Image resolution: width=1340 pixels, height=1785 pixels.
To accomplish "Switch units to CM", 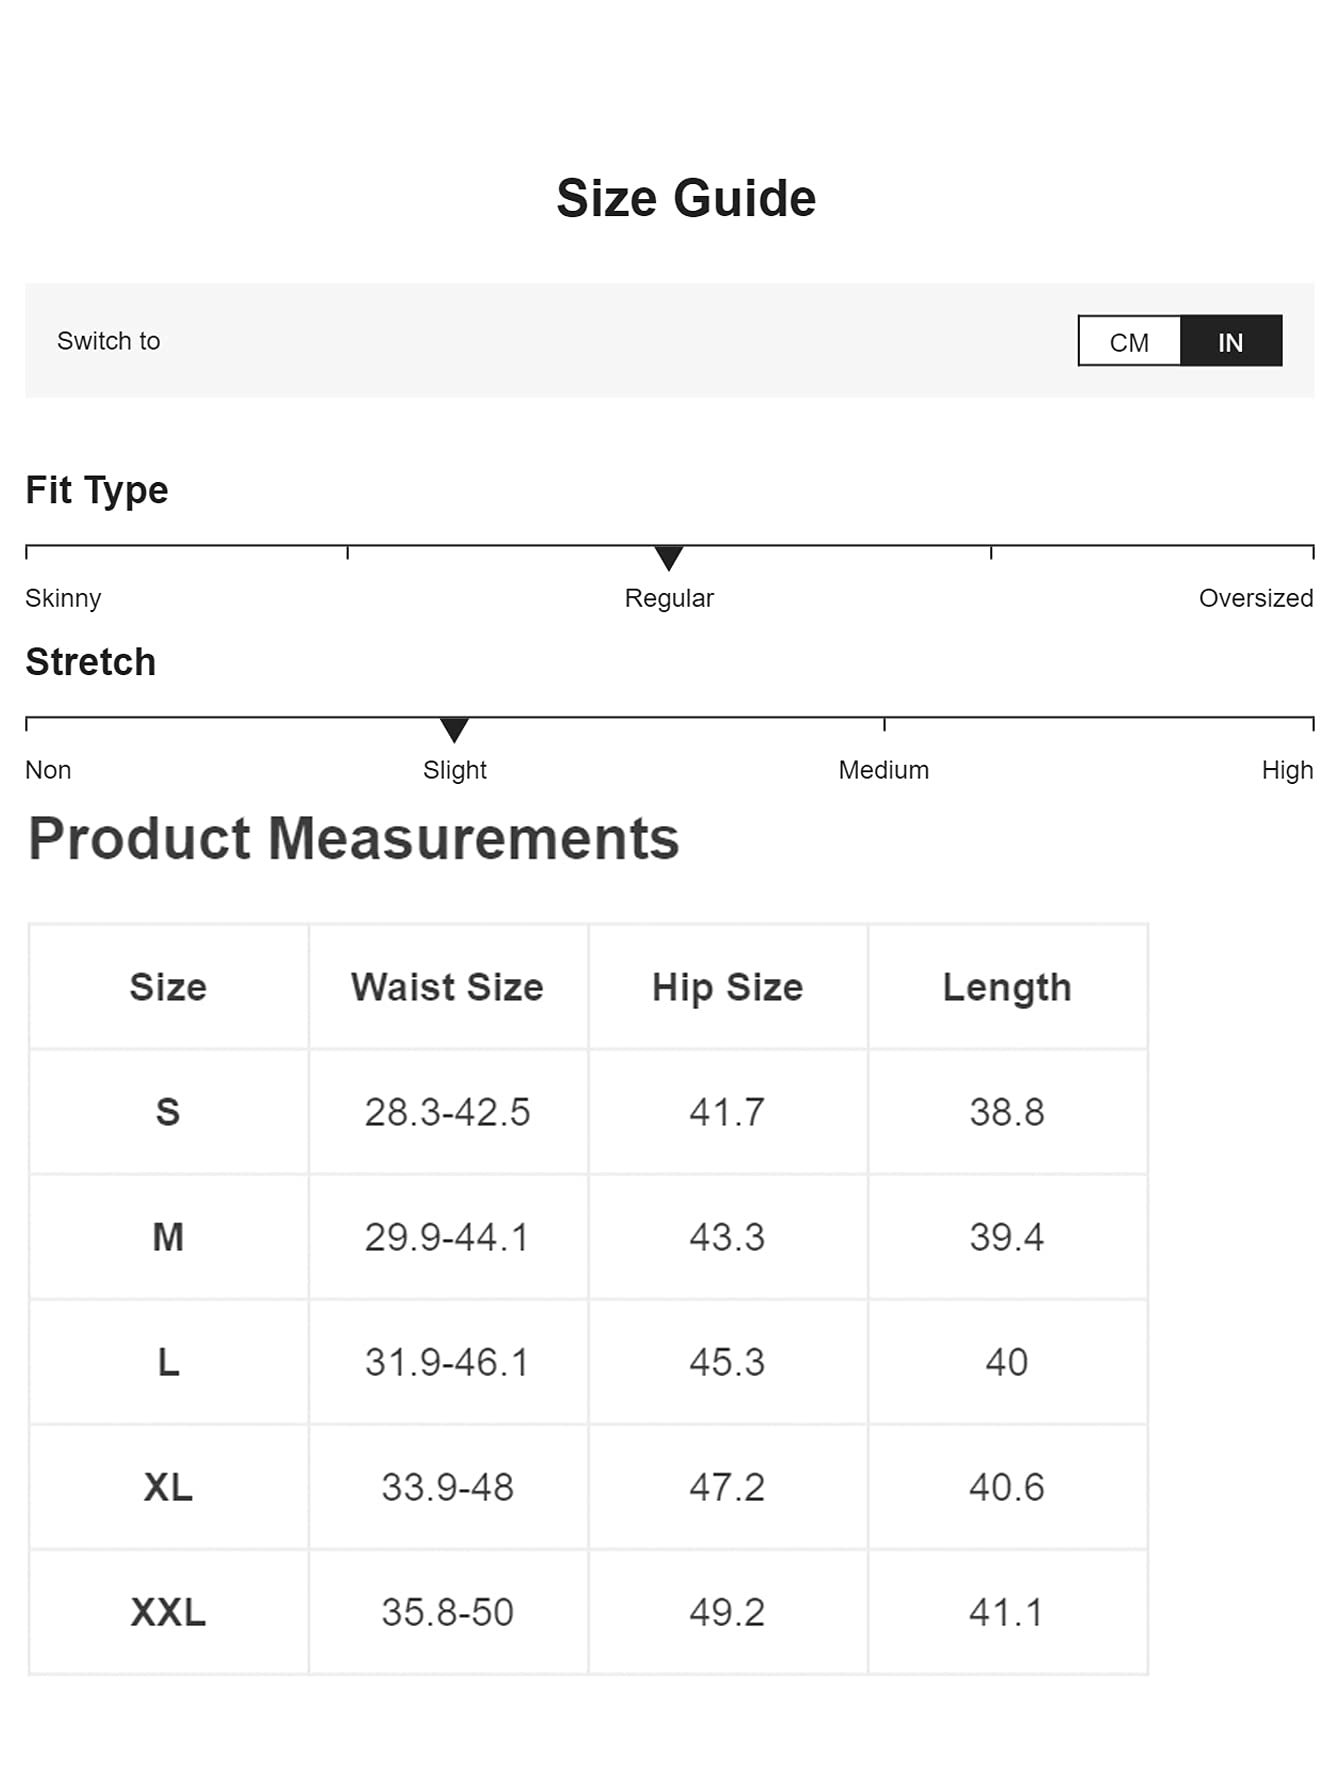I will tap(1129, 342).
